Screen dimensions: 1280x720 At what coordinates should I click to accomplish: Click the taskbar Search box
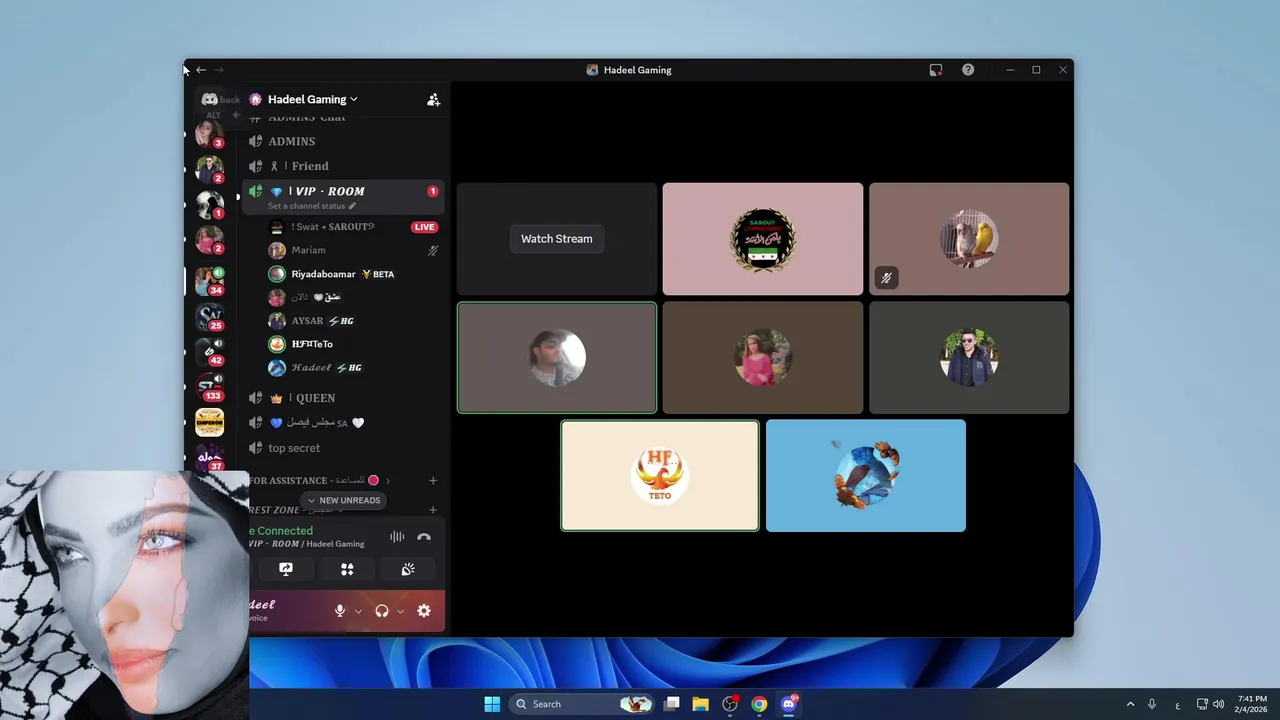click(x=581, y=704)
